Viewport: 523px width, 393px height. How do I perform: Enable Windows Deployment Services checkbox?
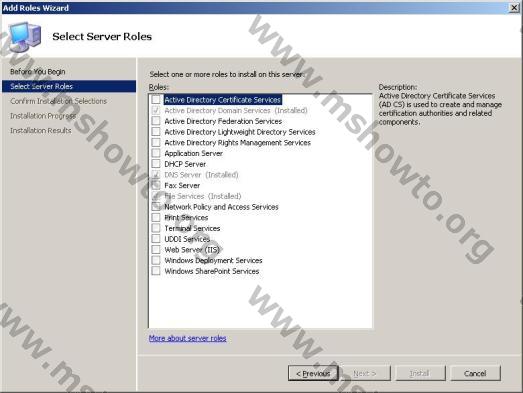pyautogui.click(x=156, y=260)
